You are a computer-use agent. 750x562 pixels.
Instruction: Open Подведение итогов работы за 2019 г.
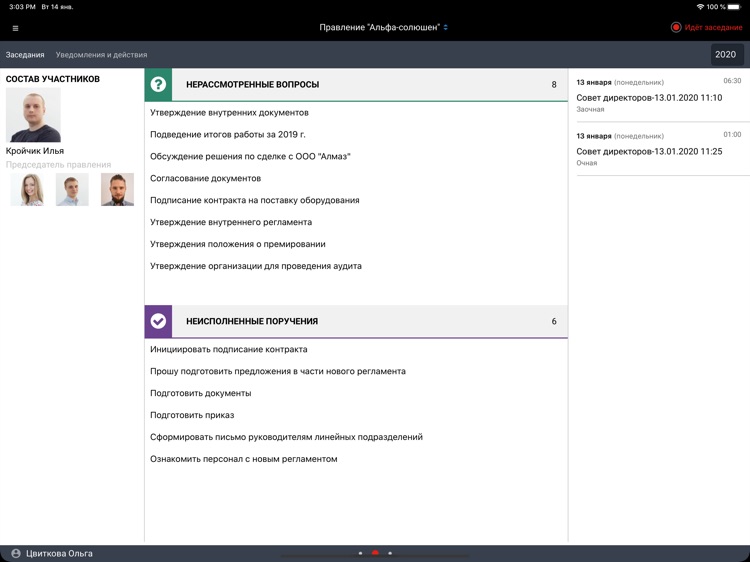point(228,134)
